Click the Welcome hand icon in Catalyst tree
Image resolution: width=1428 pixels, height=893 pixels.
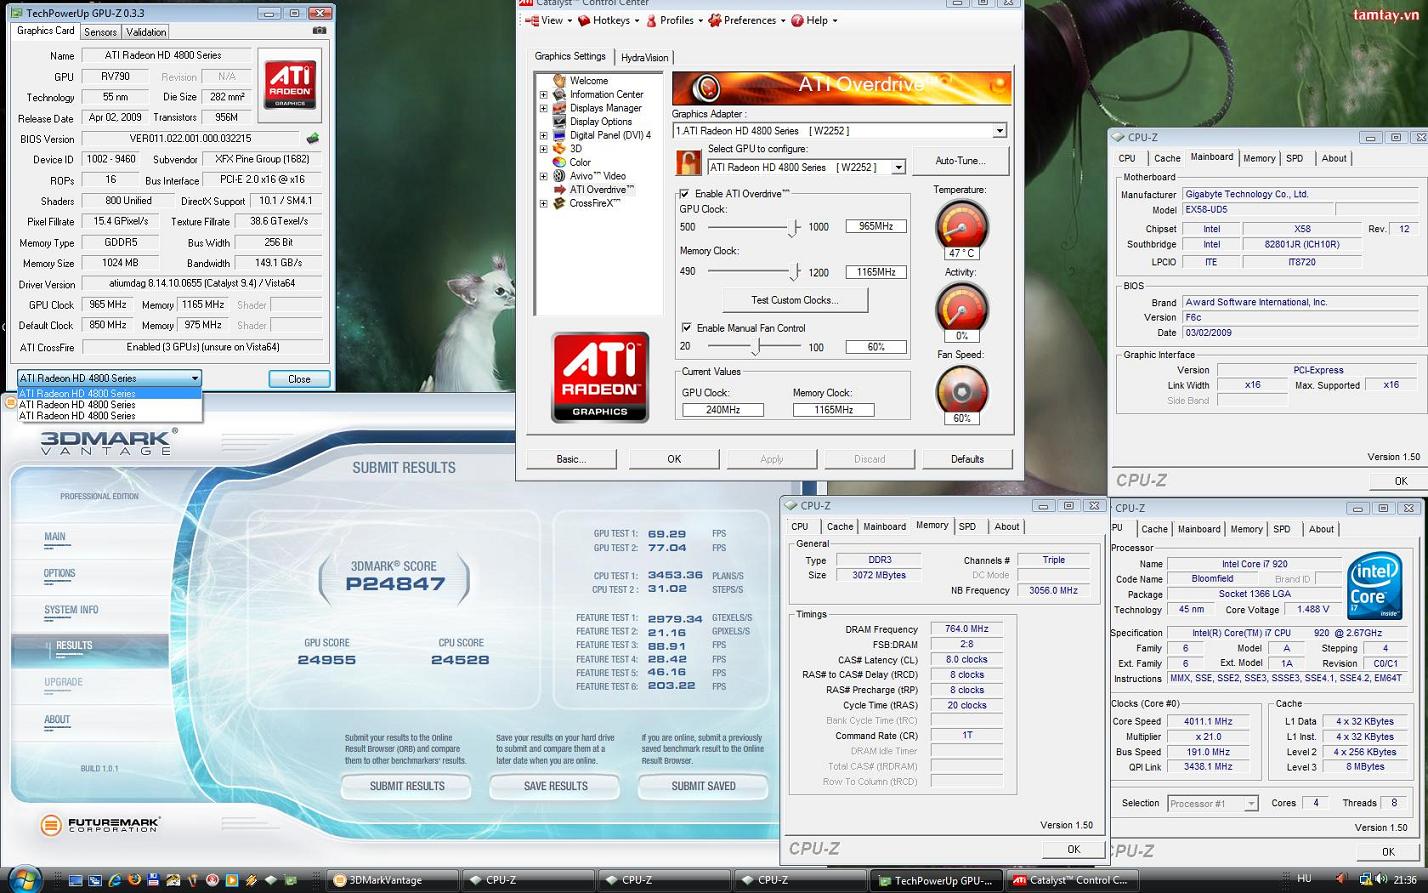559,80
